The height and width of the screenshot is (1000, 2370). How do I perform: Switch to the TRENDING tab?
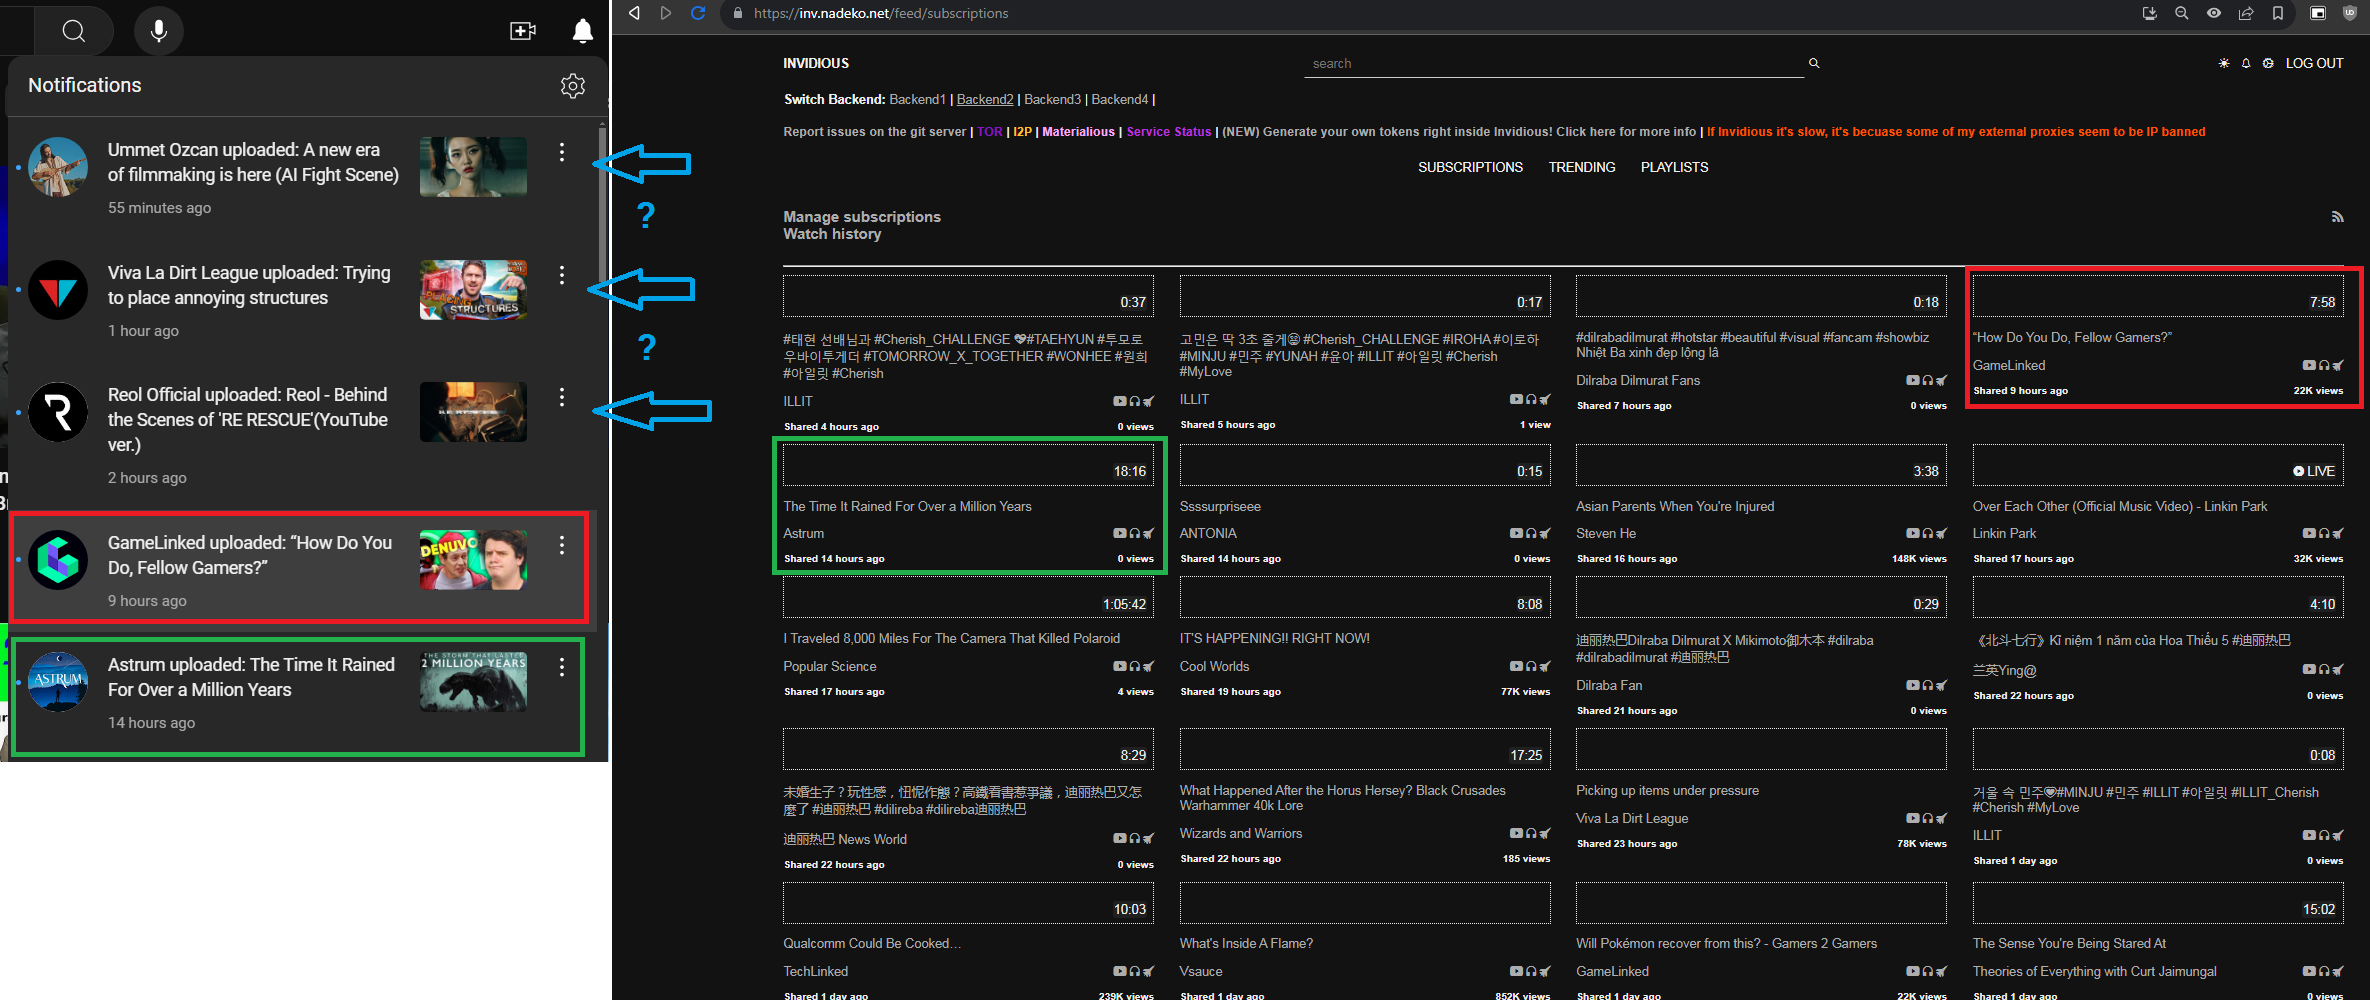pos(1582,167)
